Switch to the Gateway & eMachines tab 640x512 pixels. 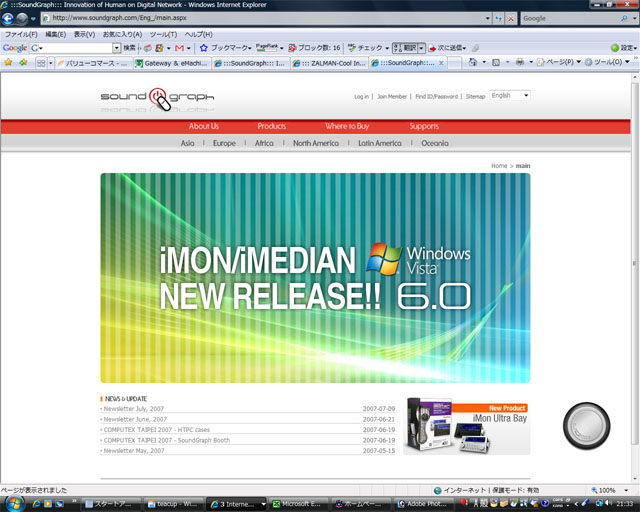[173, 63]
